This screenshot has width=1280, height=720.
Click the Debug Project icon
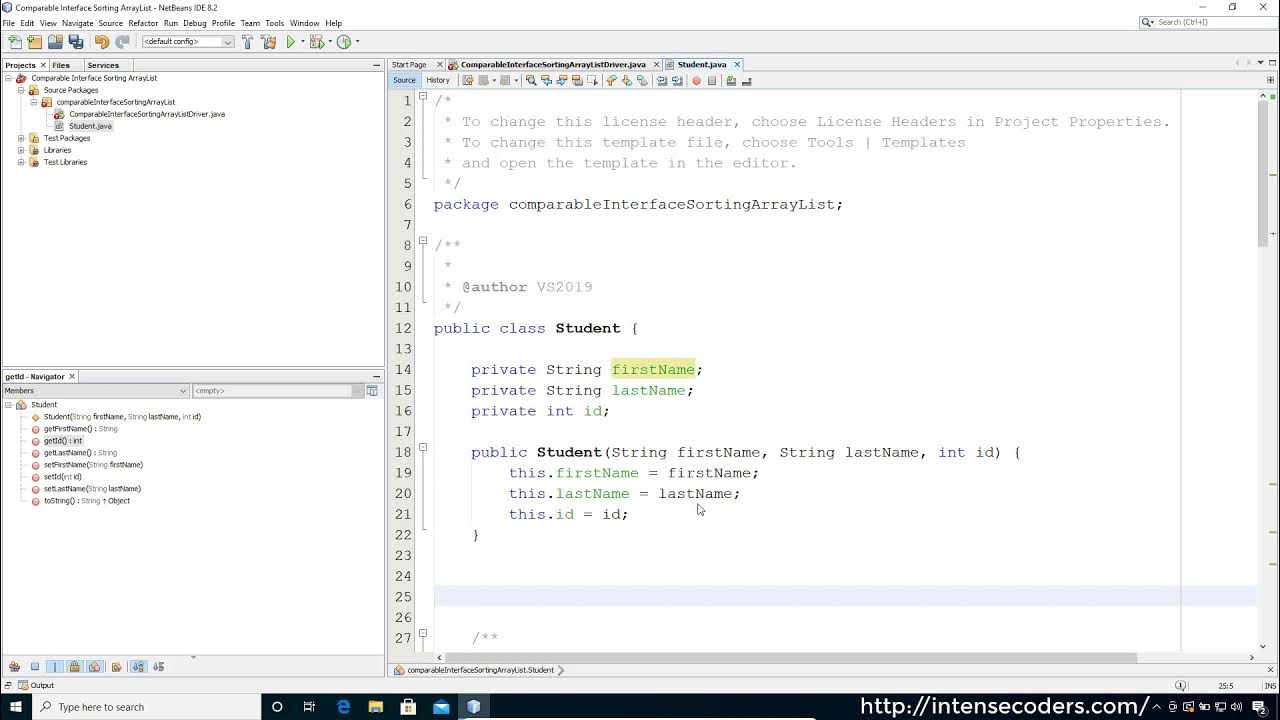point(317,42)
